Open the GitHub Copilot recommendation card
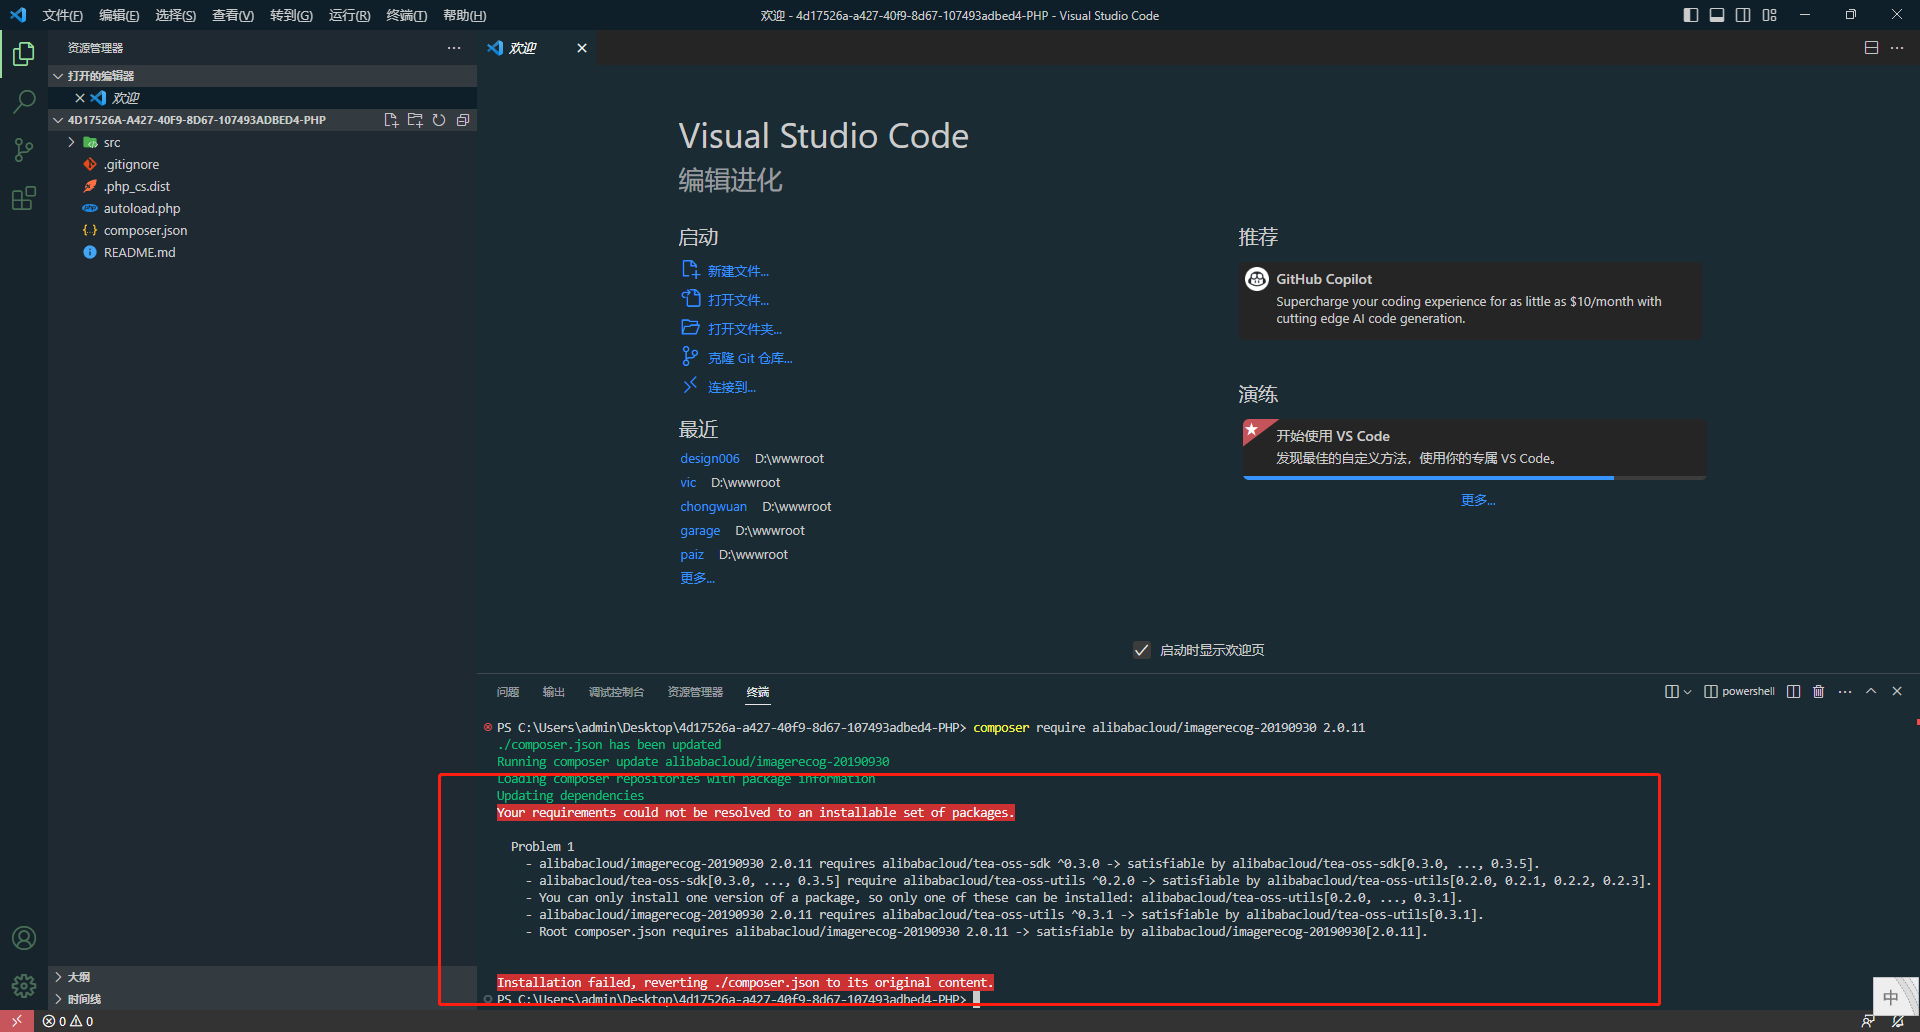Screen dimensions: 1920x1032 pos(1470,300)
